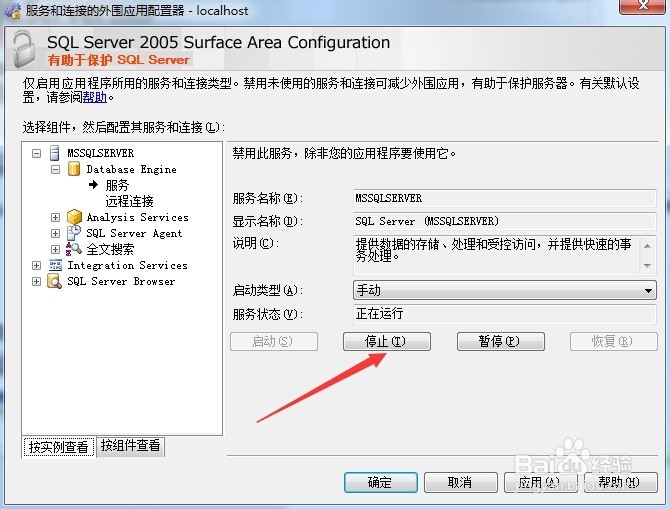Click the disabled 启动(S) button

coord(273,341)
